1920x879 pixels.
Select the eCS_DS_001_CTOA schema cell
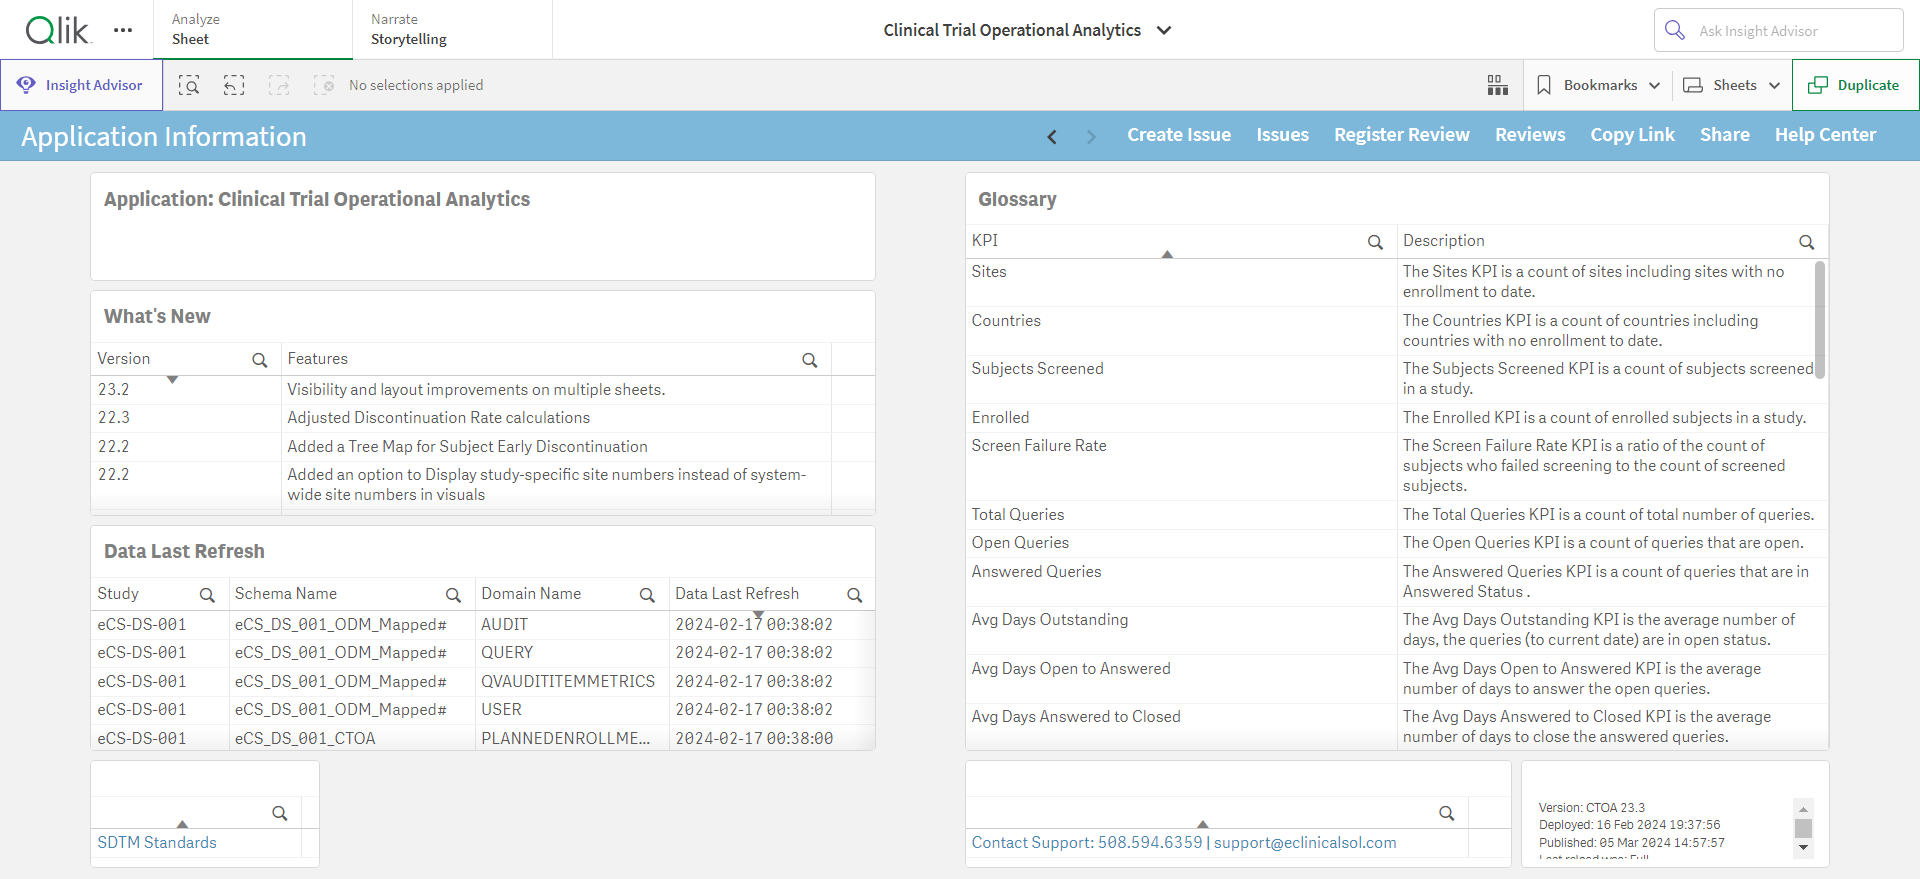[x=352, y=738]
